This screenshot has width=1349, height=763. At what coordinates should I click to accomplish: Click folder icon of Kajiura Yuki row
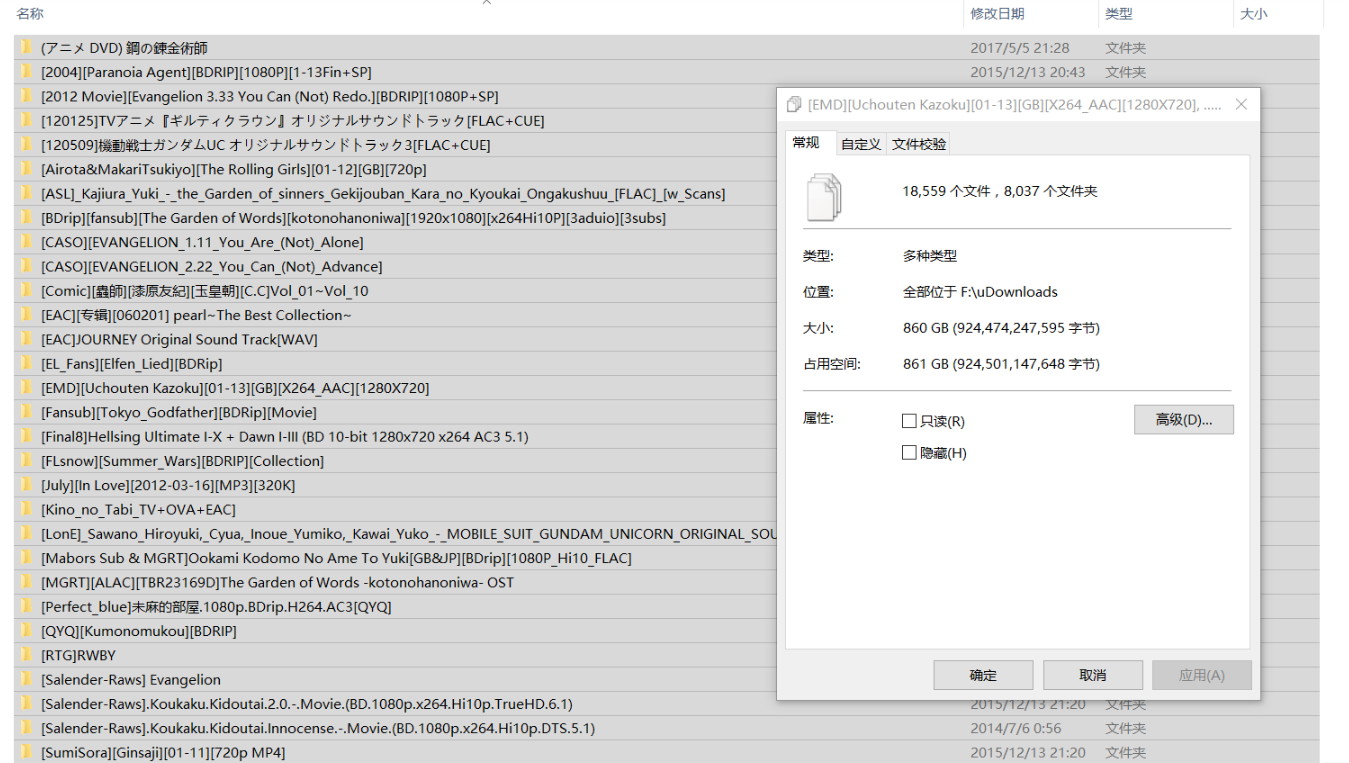click(x=27, y=194)
